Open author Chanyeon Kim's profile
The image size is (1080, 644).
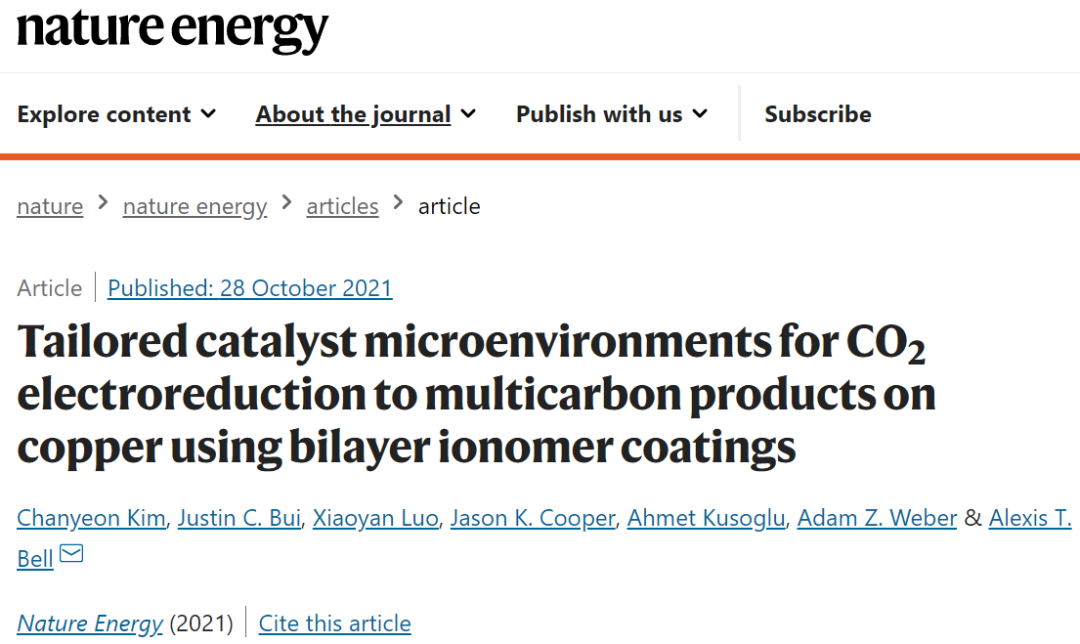[91, 518]
